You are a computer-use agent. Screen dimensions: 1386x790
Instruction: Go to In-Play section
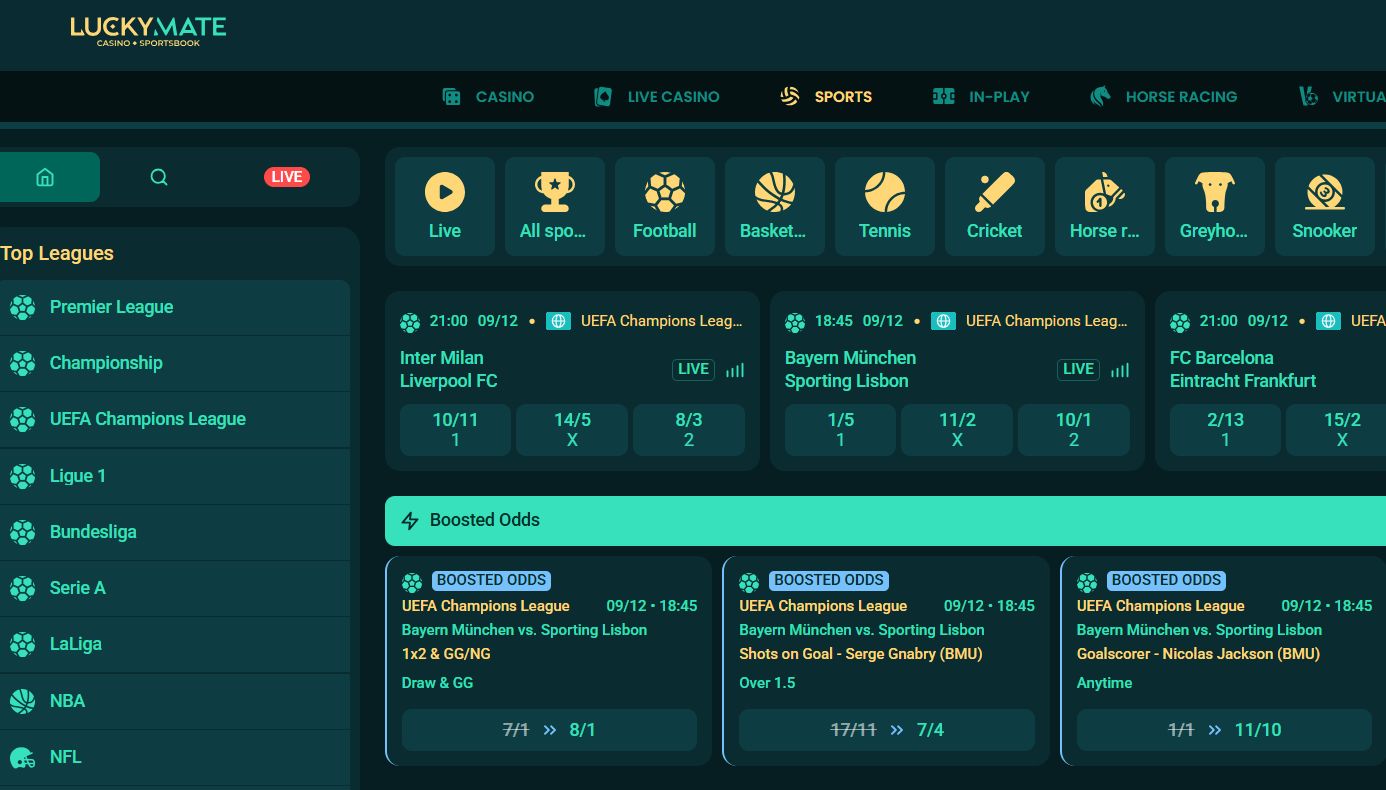tap(981, 97)
